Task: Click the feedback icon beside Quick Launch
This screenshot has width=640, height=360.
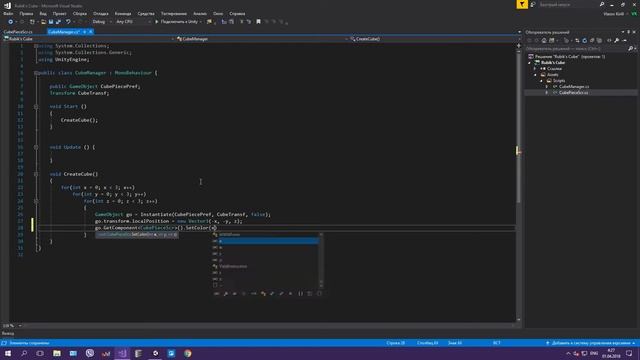Action: [533, 4]
